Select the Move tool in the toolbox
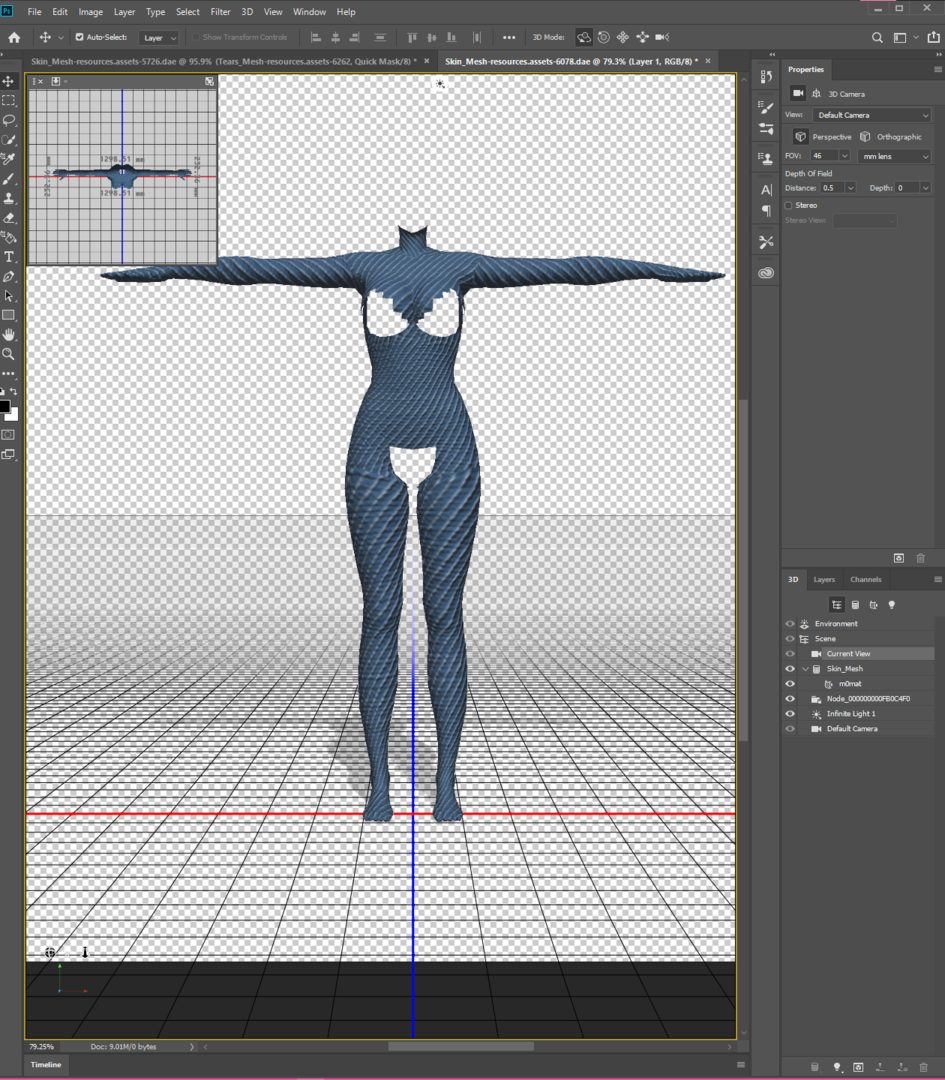The height and width of the screenshot is (1080, 945). click(x=8, y=81)
